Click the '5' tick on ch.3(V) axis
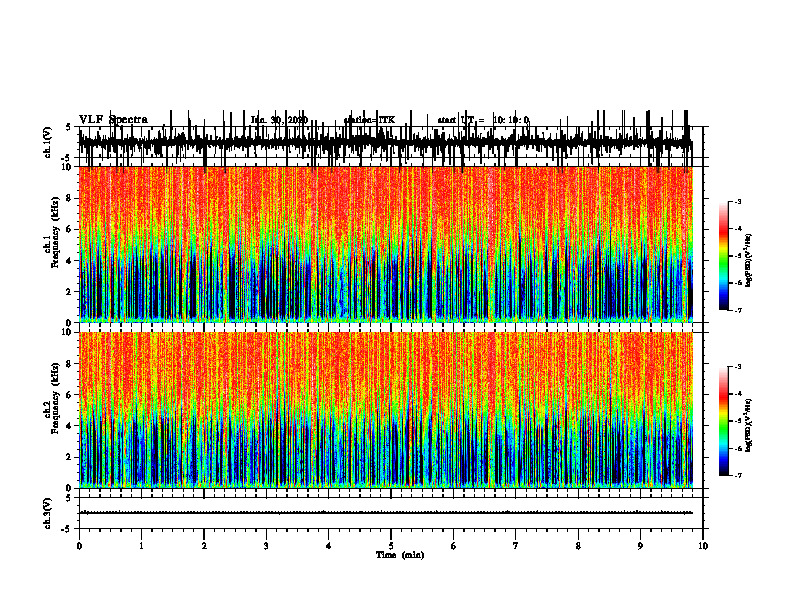792x612 pixels. (69, 498)
